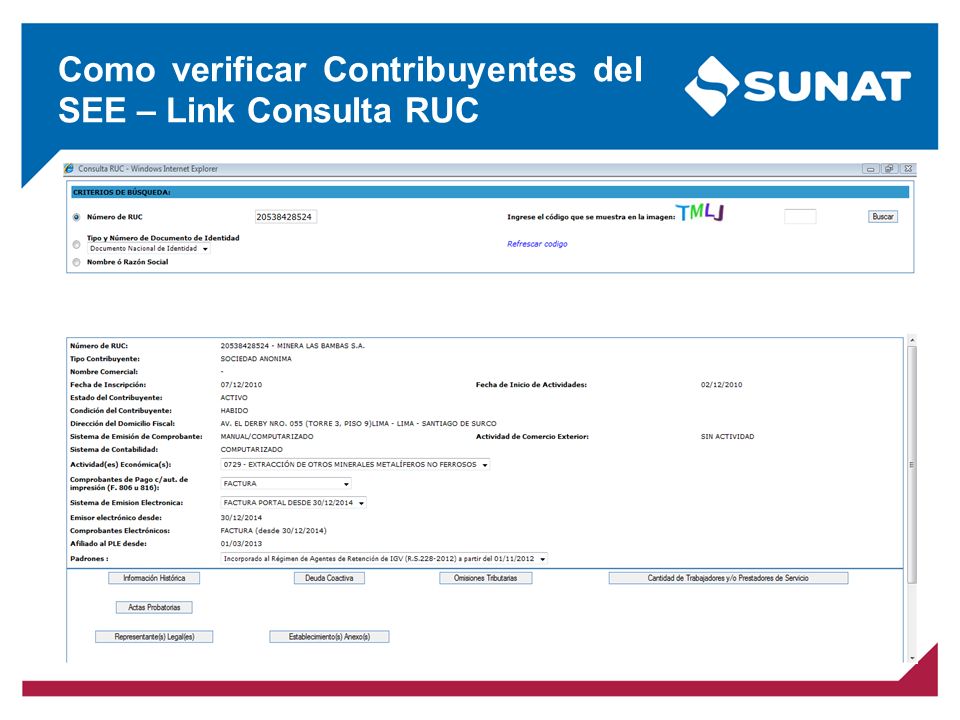Viewport: 960px width, 720px height.
Task: Restore the Consulta RUC window
Action: pyautogui.click(x=889, y=169)
